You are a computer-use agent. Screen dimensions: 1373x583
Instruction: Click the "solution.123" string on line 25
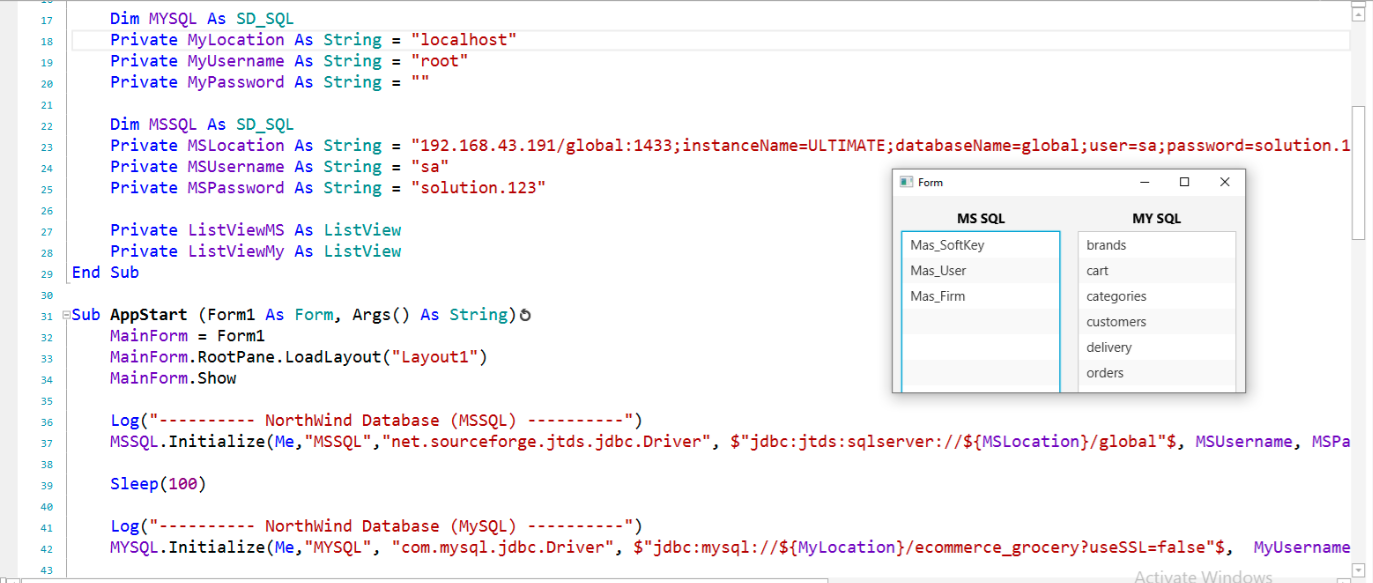point(479,188)
